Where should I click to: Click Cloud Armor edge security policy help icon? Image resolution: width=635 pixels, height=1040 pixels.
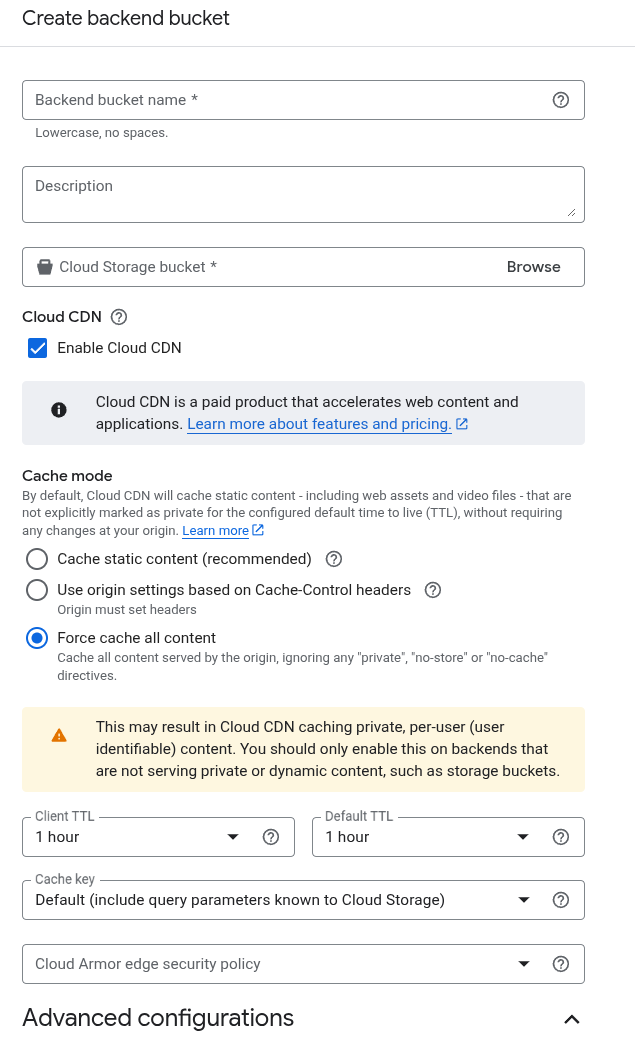tap(561, 964)
